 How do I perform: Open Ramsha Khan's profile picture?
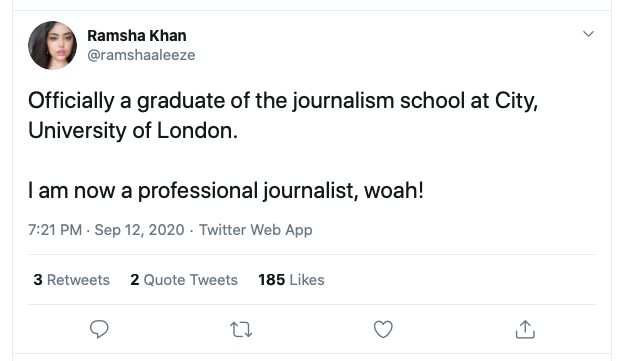[x=52, y=45]
